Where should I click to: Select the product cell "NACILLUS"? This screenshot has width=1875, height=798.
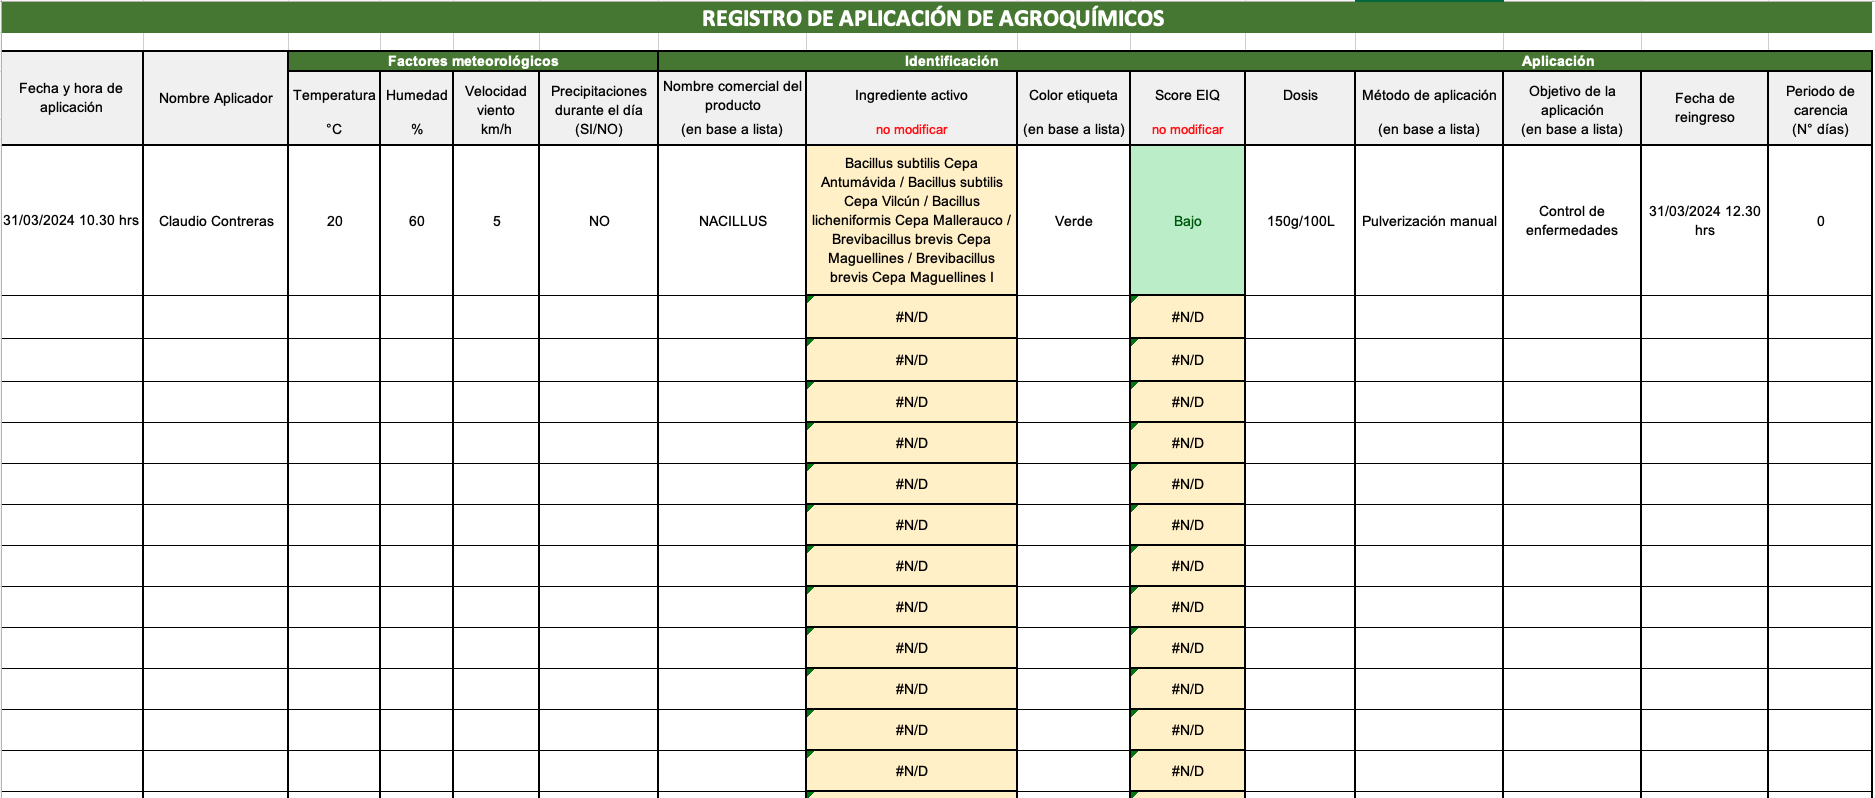(x=733, y=221)
